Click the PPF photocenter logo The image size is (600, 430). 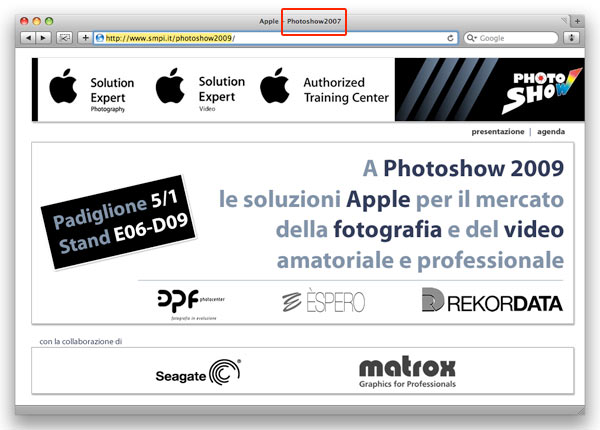(191, 304)
